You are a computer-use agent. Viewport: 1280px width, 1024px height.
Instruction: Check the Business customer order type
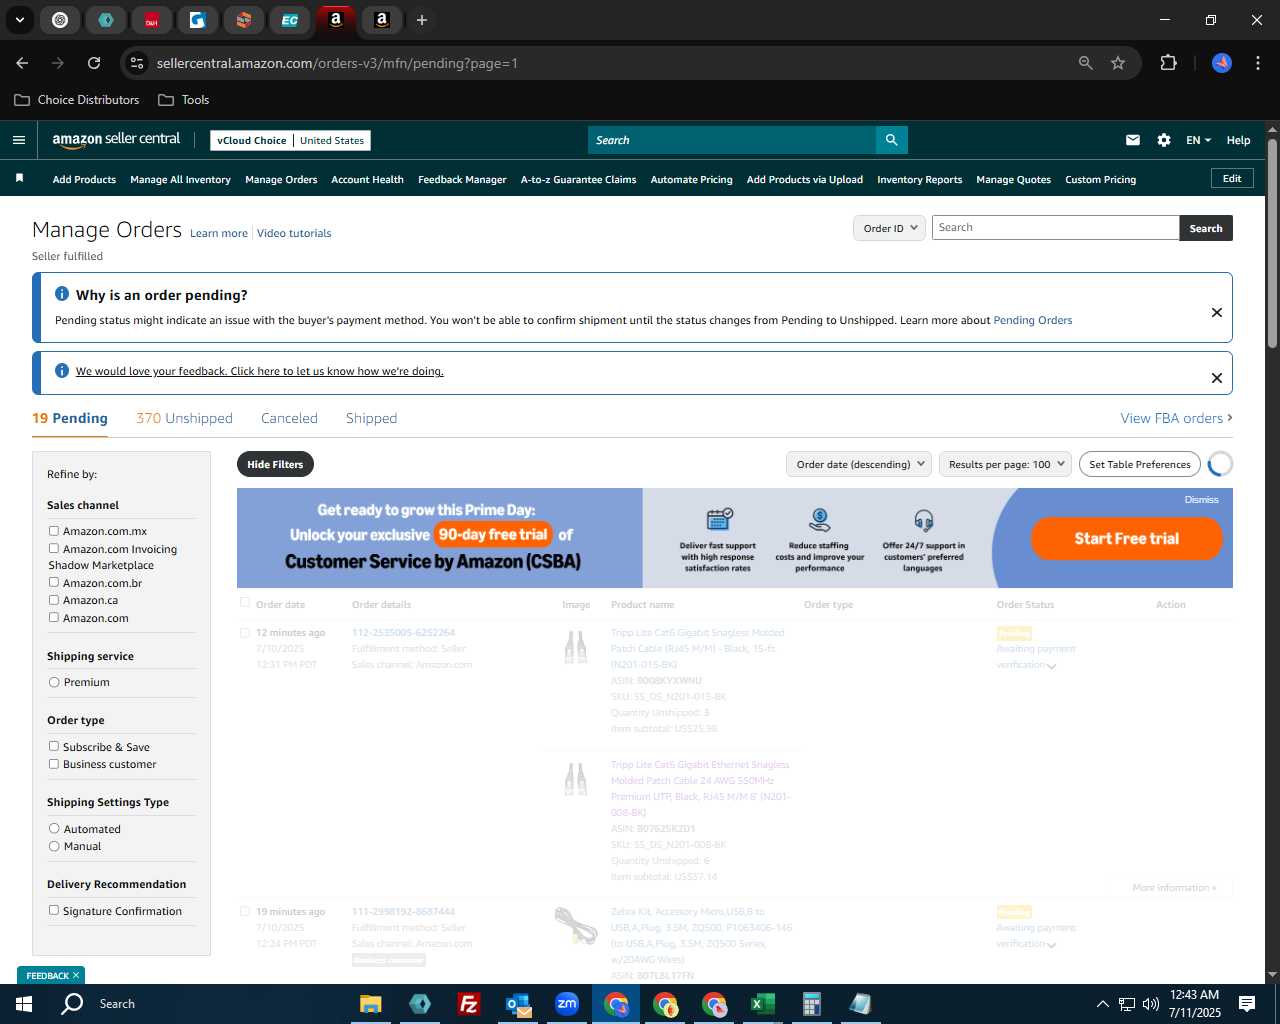54,764
